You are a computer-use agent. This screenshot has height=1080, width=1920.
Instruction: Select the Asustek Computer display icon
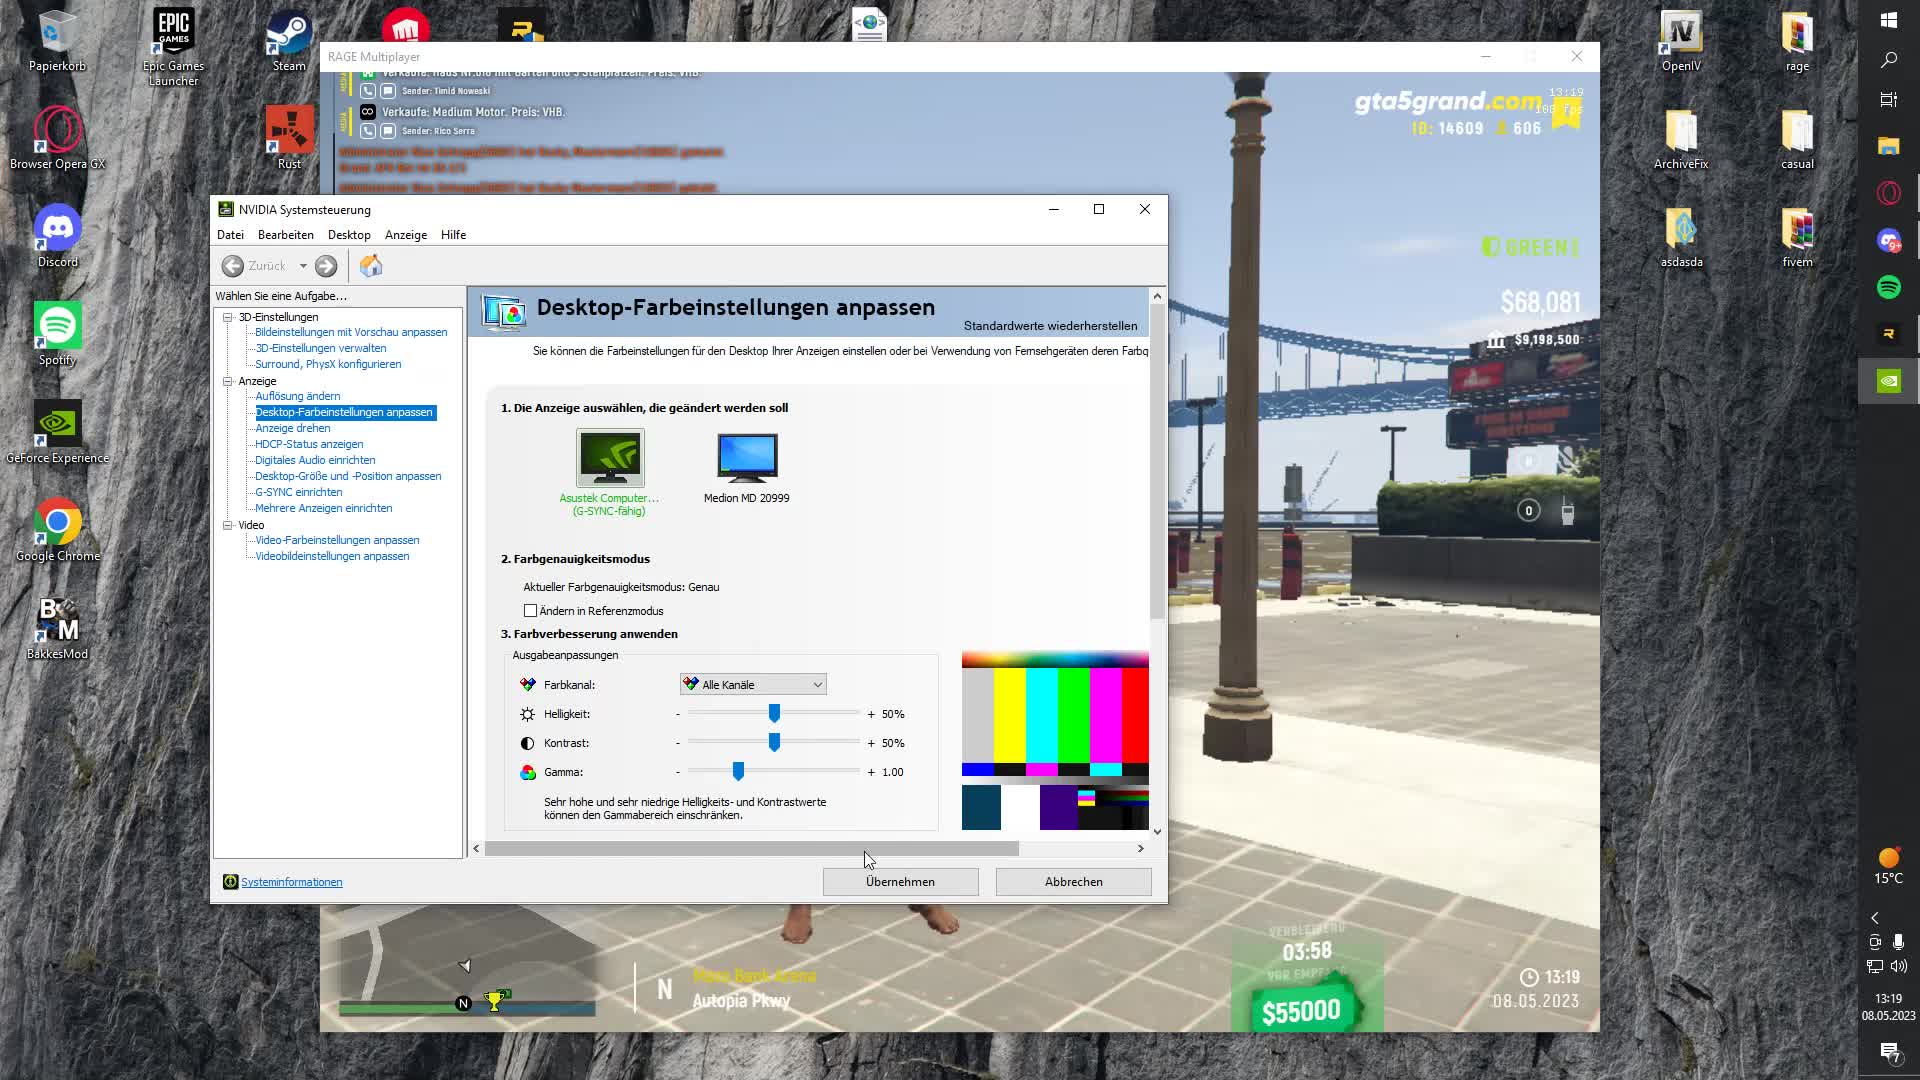click(610, 458)
